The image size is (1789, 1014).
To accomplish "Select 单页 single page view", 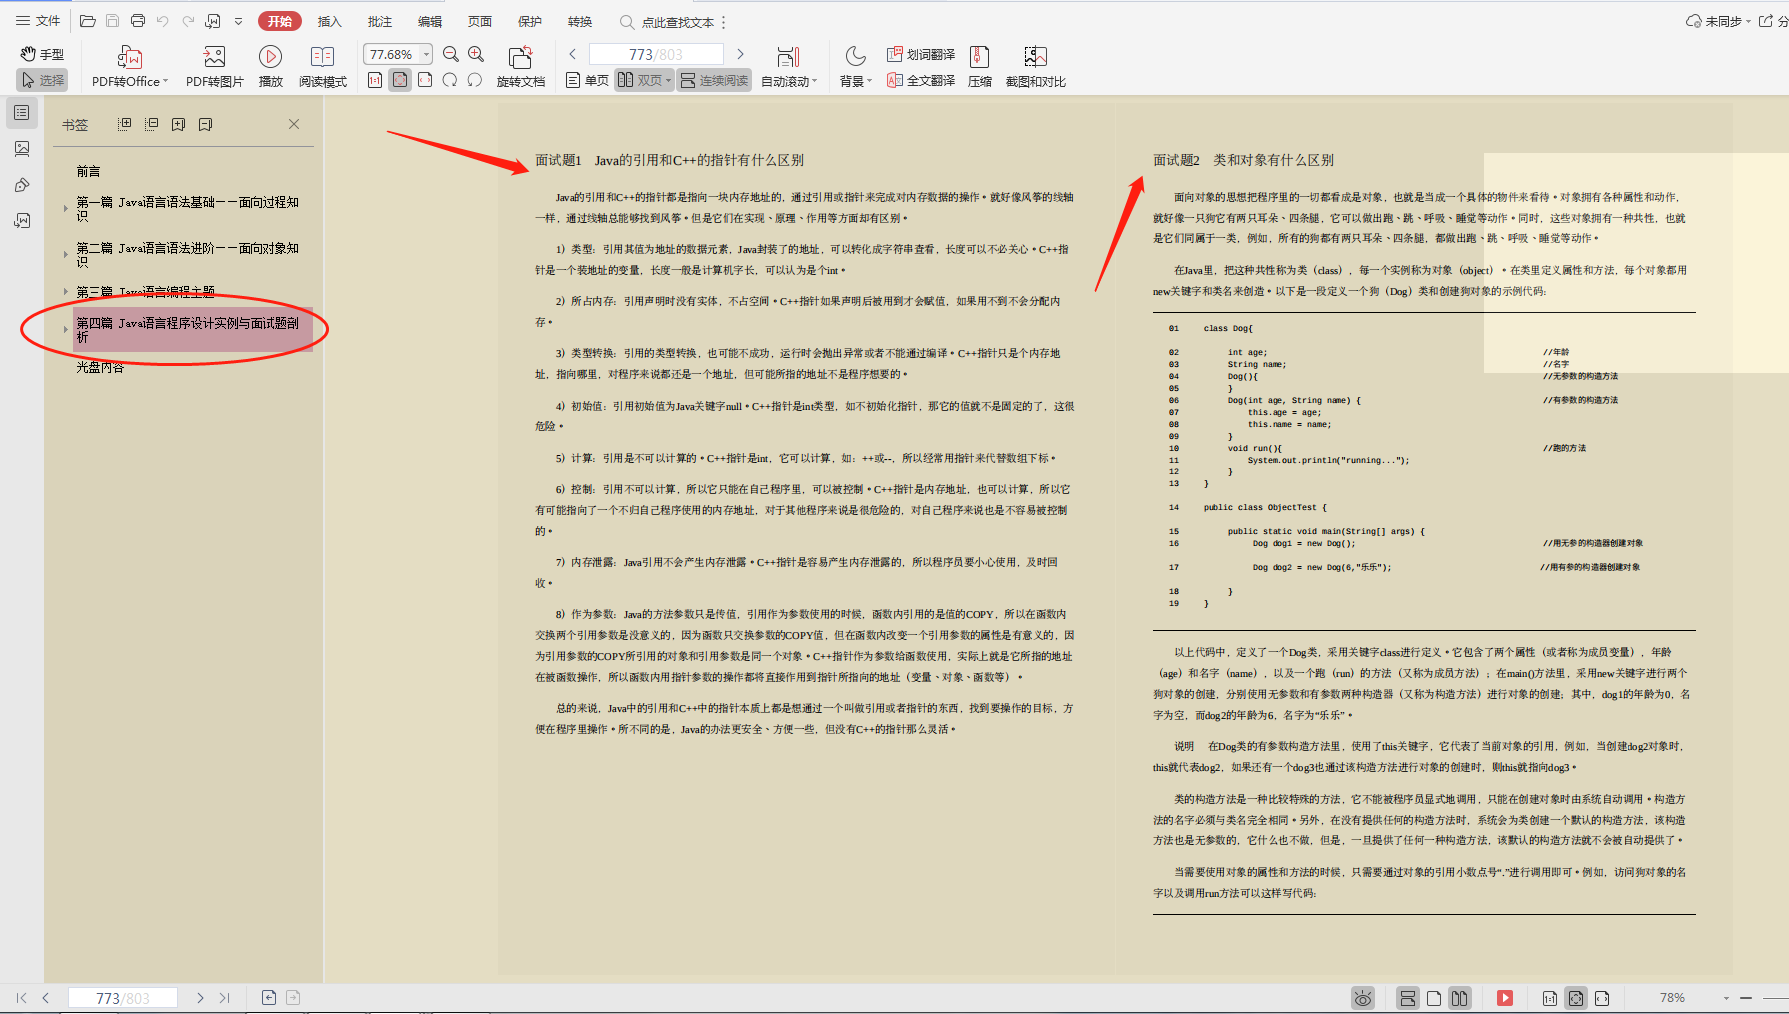I will coord(587,80).
